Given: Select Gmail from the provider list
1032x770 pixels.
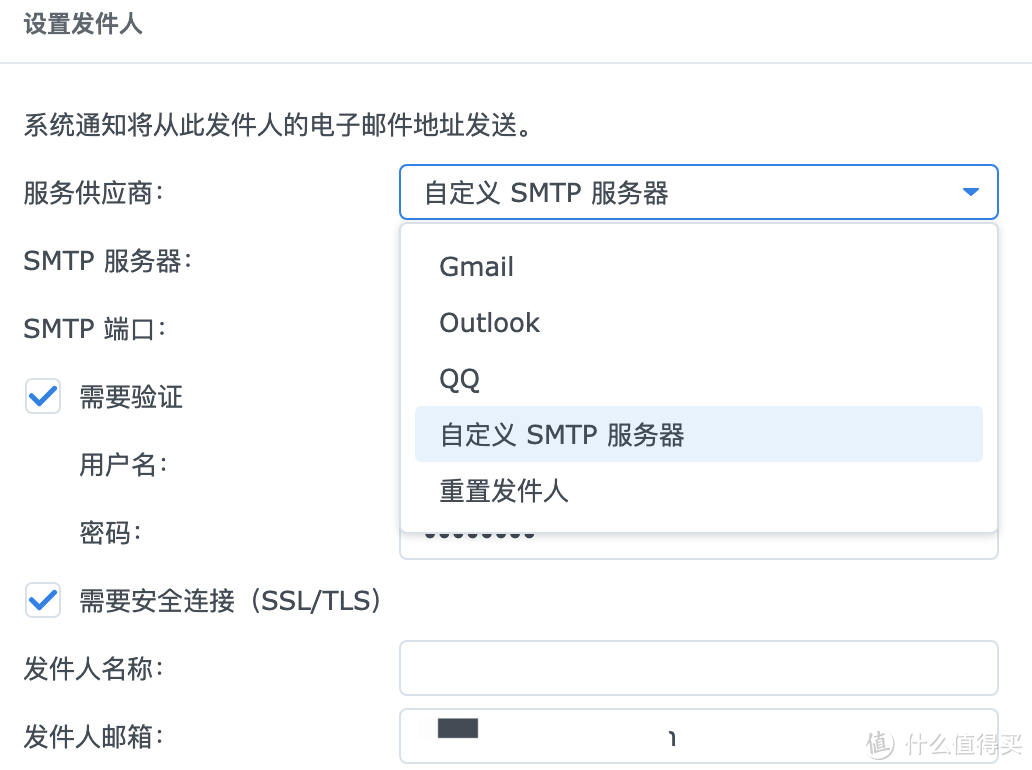Looking at the screenshot, I should [x=477, y=267].
